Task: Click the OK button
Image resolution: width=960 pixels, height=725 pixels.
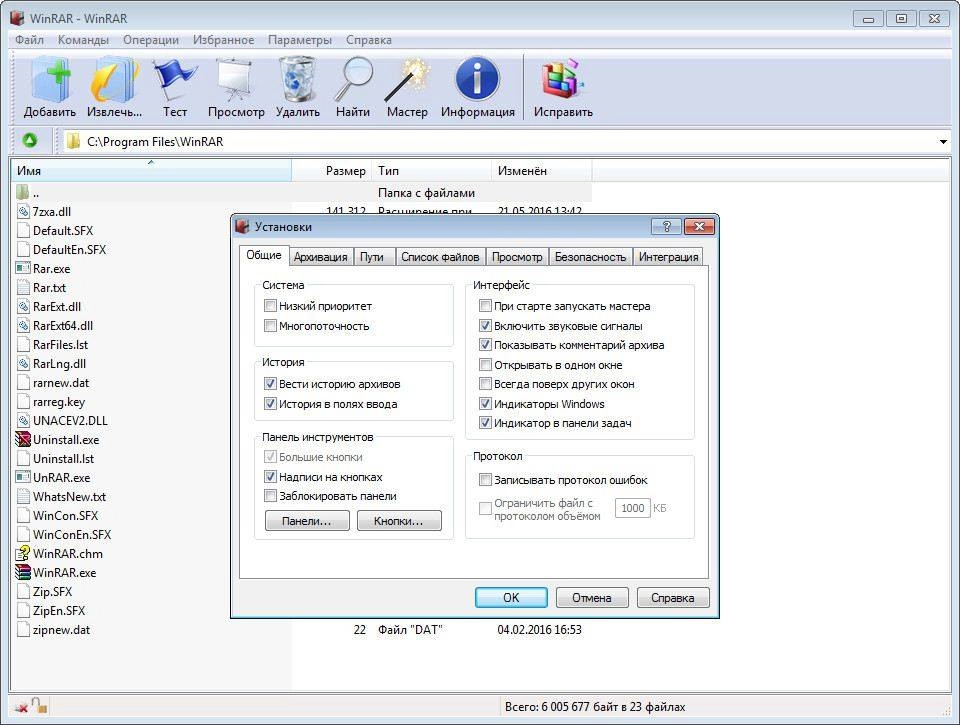Action: click(x=511, y=598)
